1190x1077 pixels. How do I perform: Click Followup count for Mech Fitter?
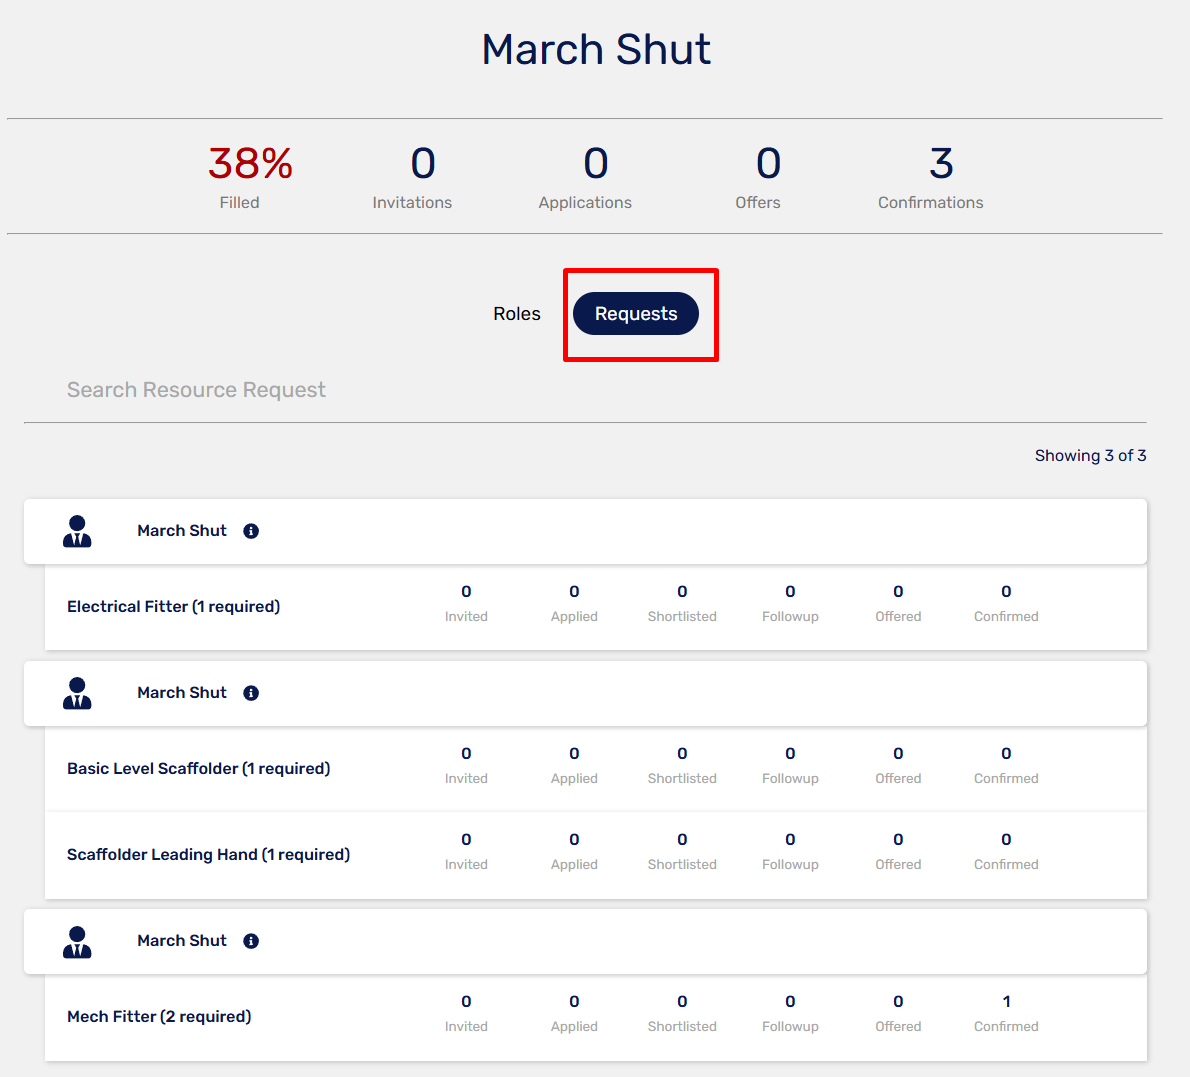point(790,1013)
